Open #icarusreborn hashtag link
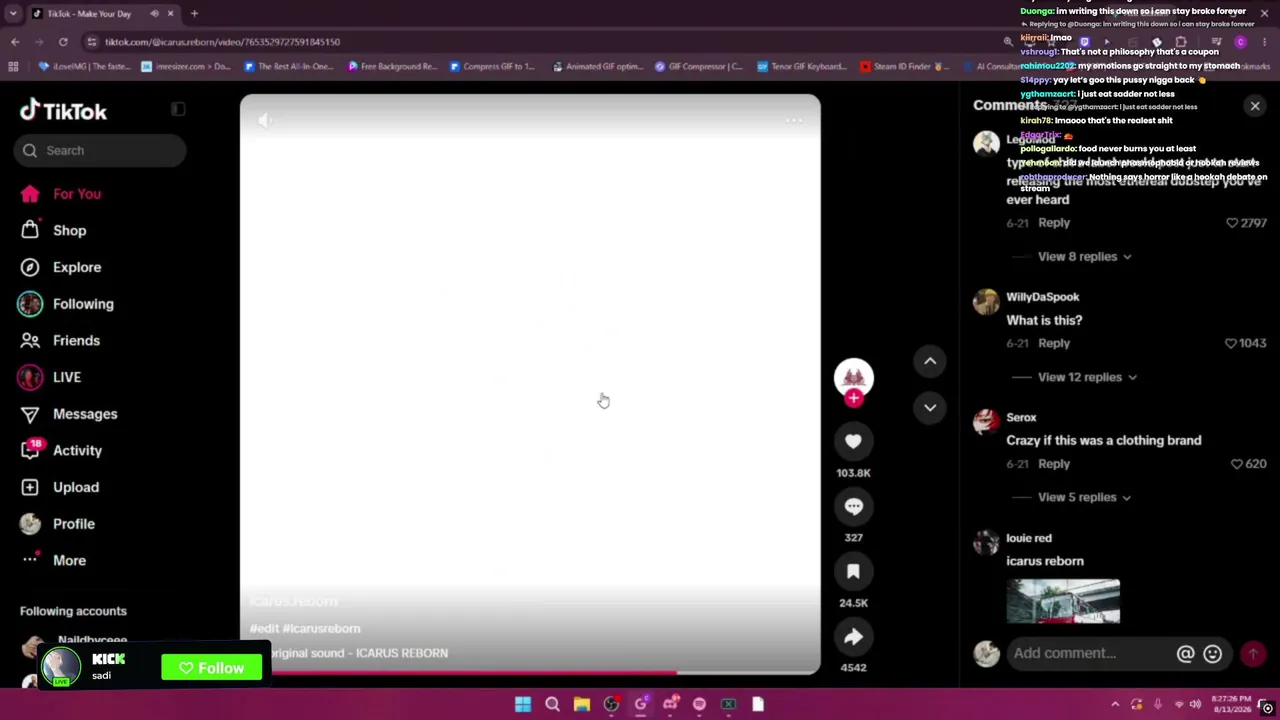This screenshot has height=720, width=1280. tap(321, 628)
